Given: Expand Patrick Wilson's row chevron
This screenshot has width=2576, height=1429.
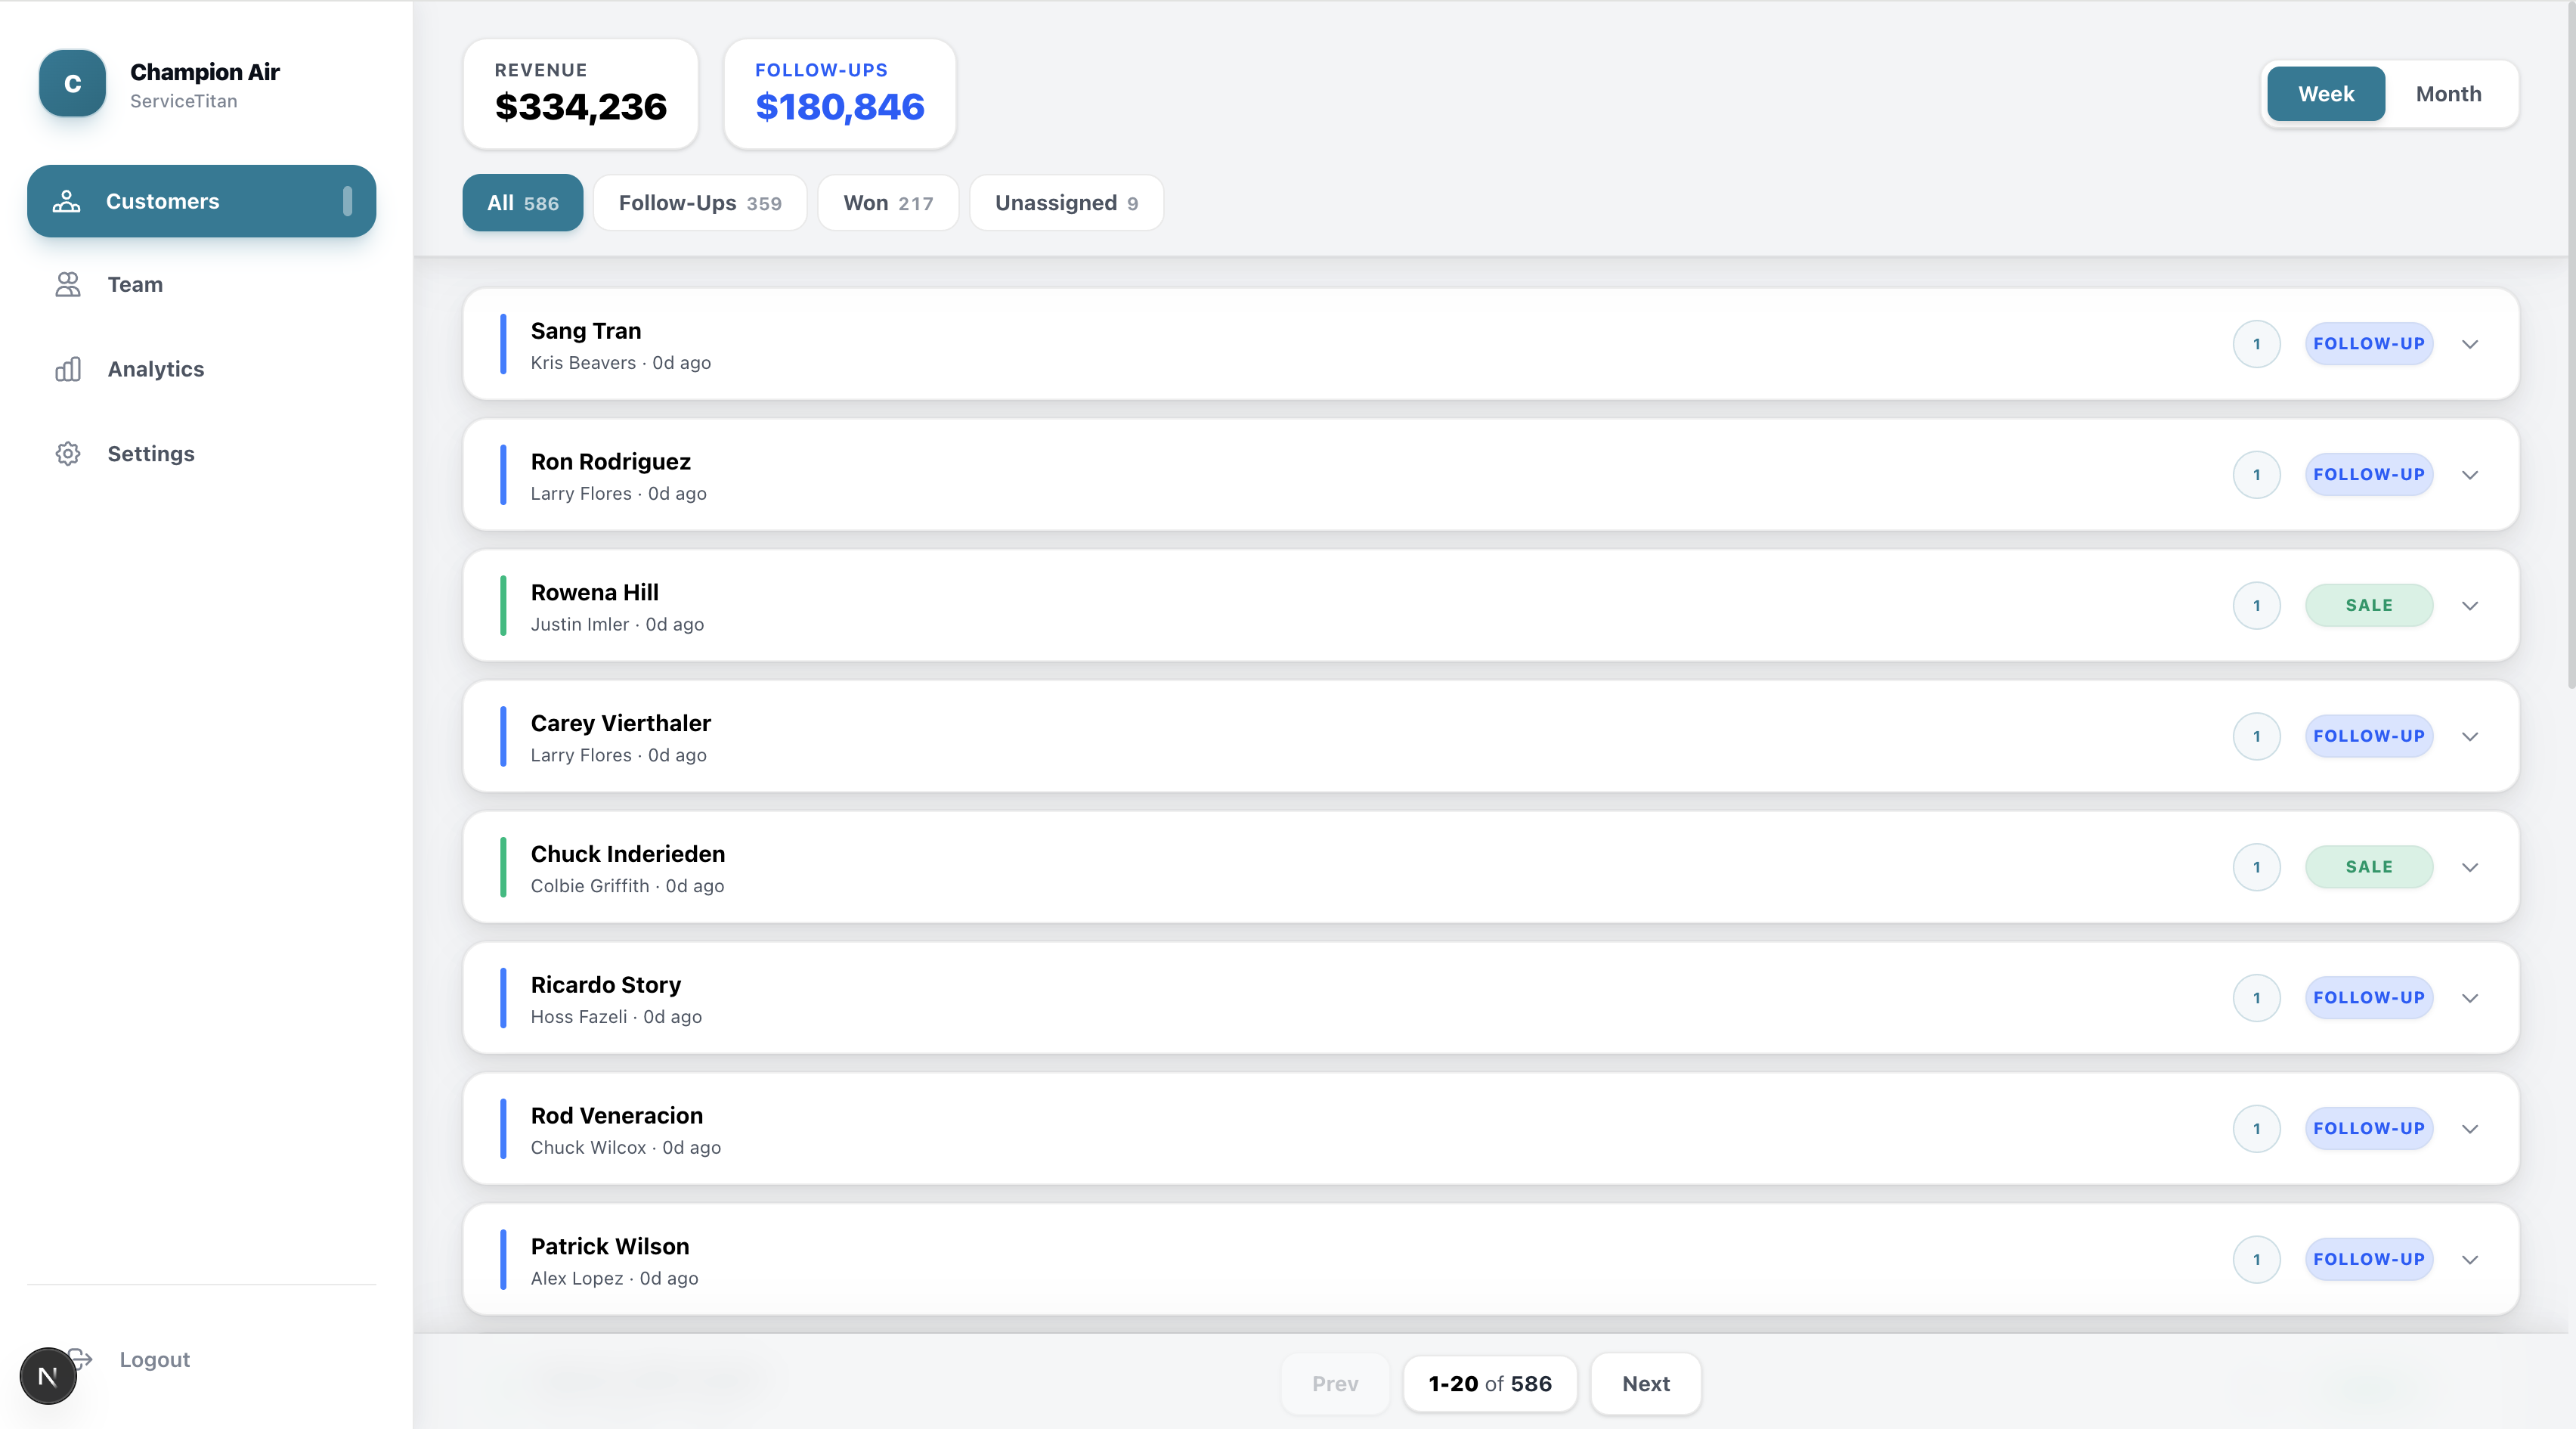Looking at the screenshot, I should coord(2470,1260).
